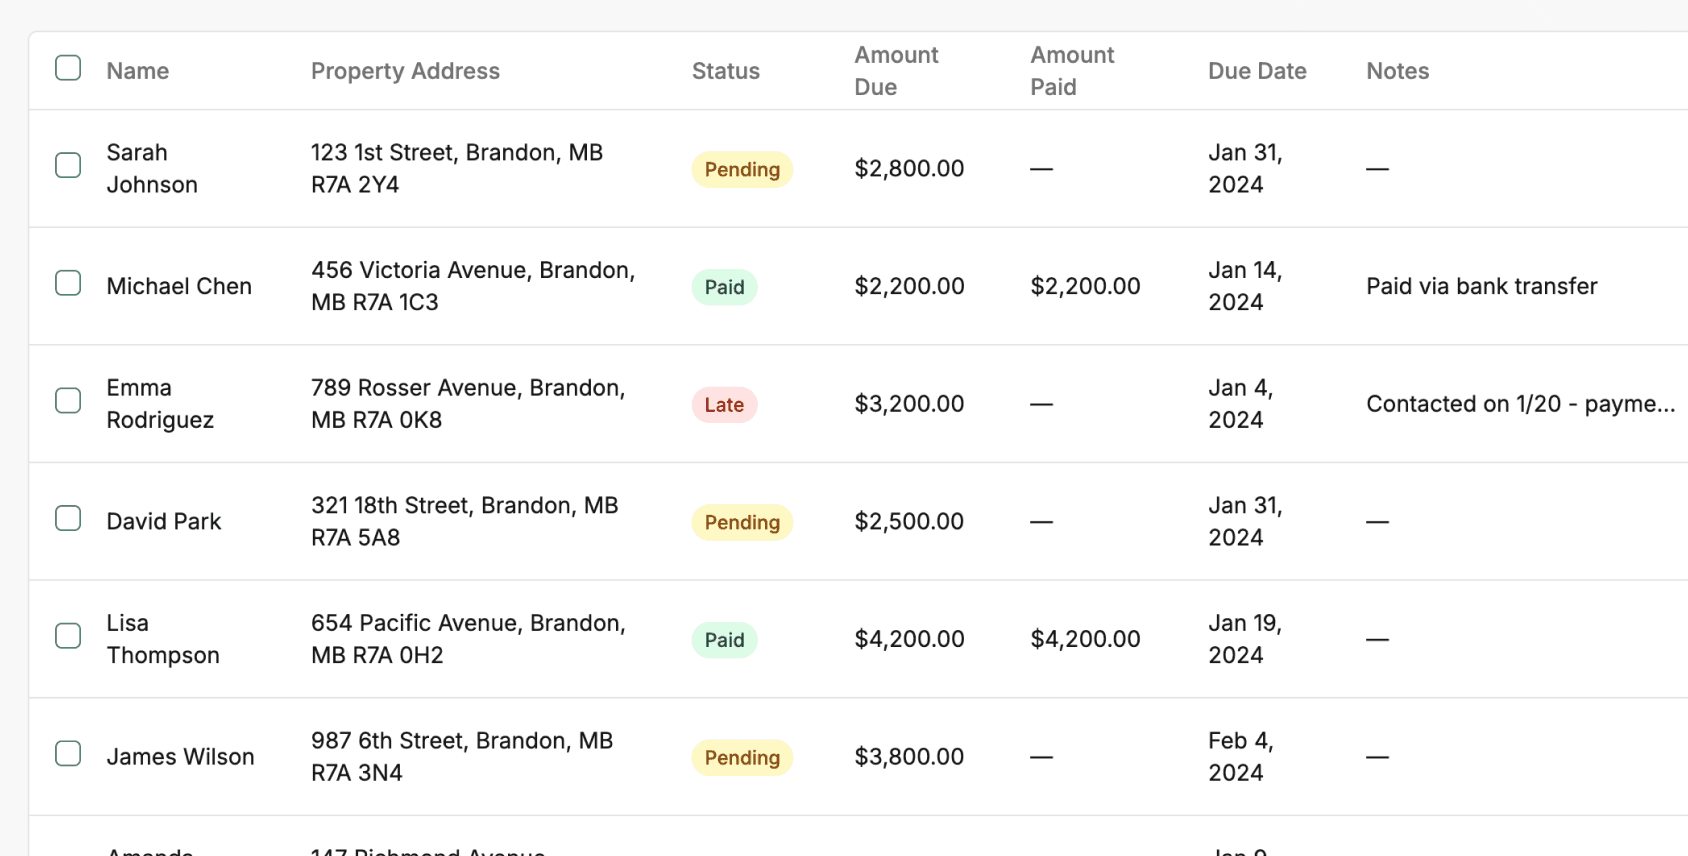The width and height of the screenshot is (1688, 856).
Task: Mark Emma Rodriguez's row checkbox
Action: (x=68, y=401)
